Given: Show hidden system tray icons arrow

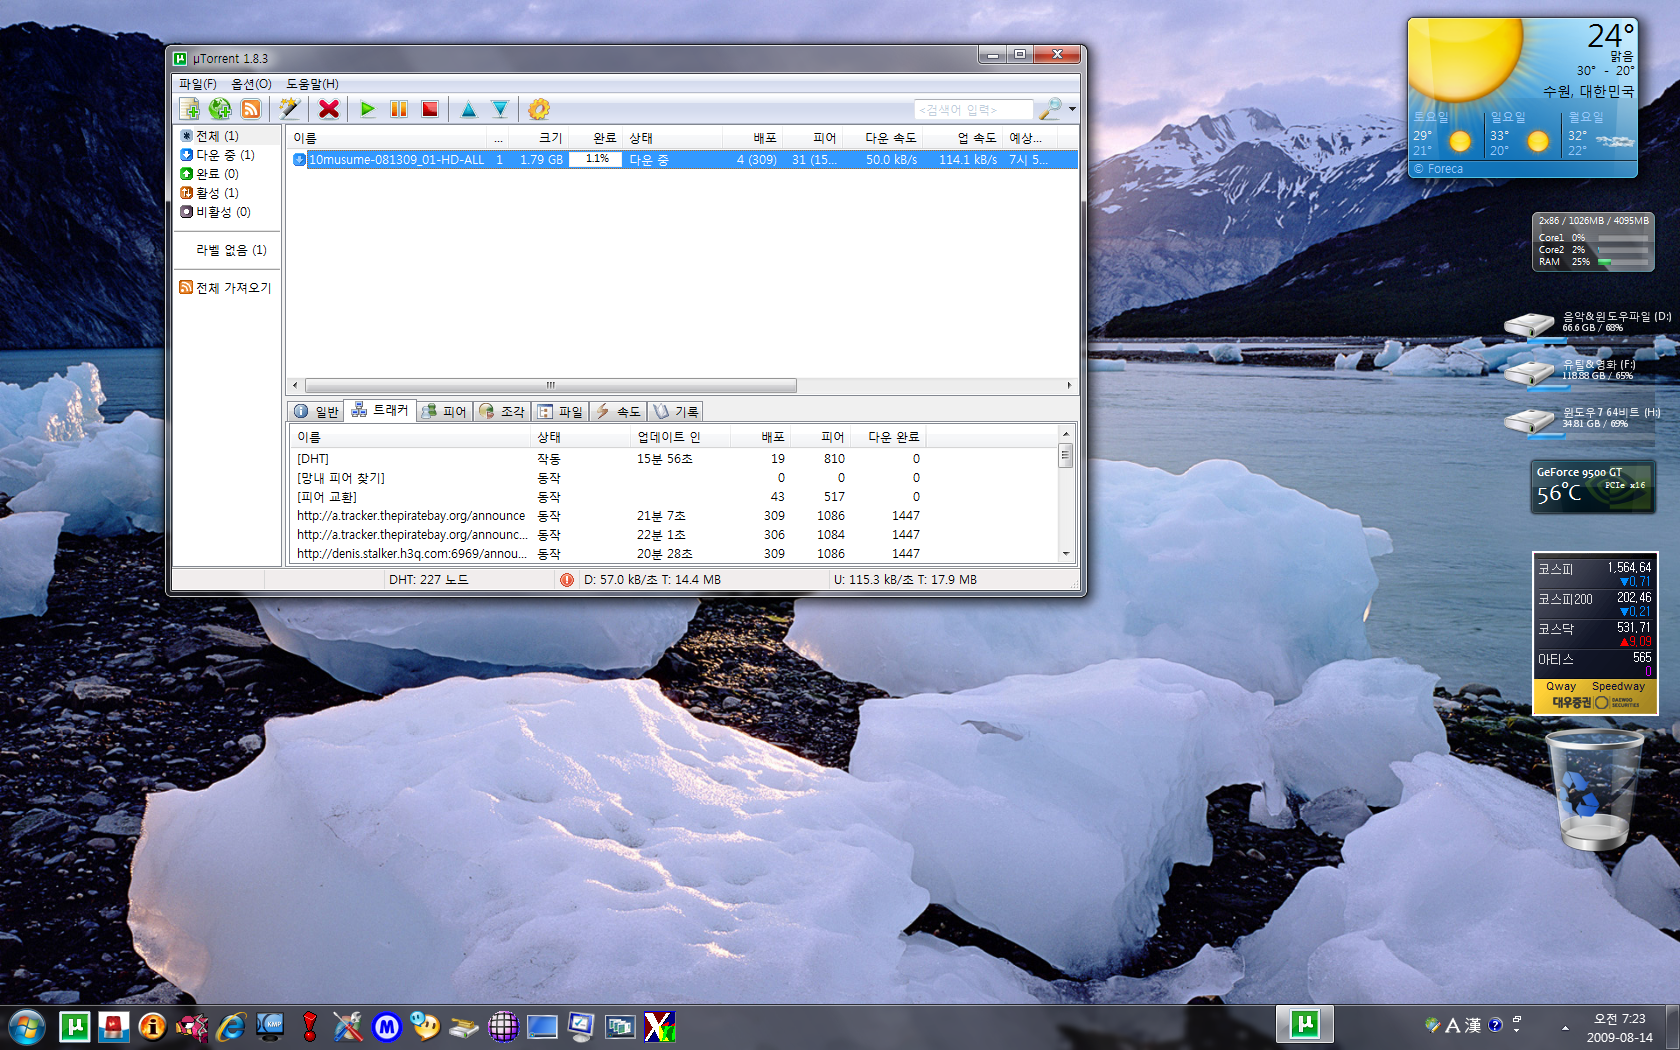Looking at the screenshot, I should point(1565,1027).
